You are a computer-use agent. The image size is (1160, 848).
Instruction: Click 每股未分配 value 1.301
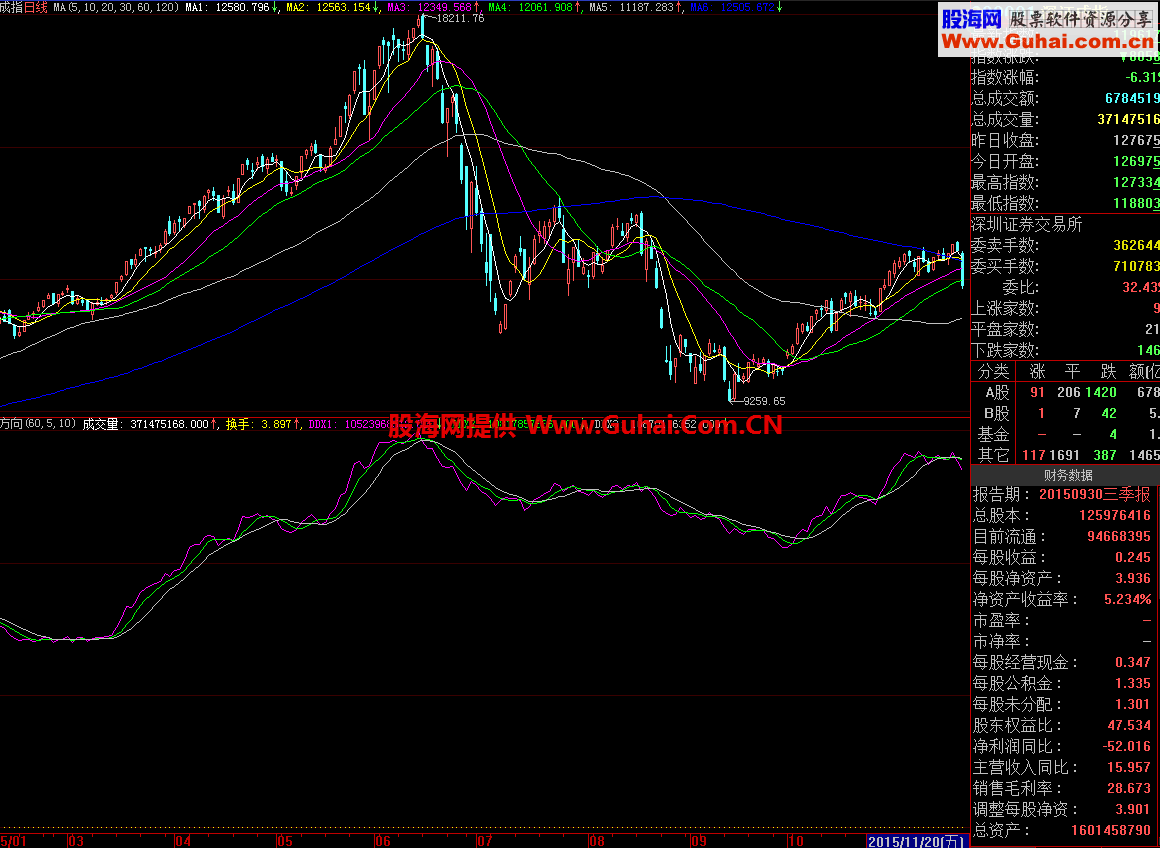[x=1133, y=704]
